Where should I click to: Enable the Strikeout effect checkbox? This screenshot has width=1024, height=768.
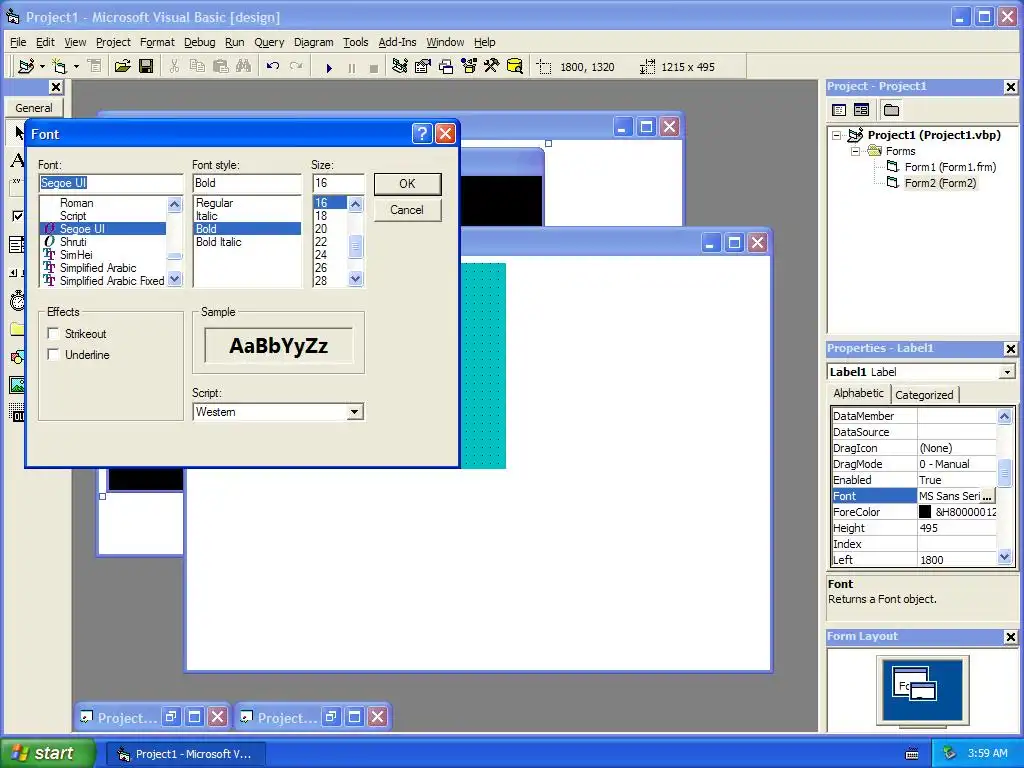point(54,334)
